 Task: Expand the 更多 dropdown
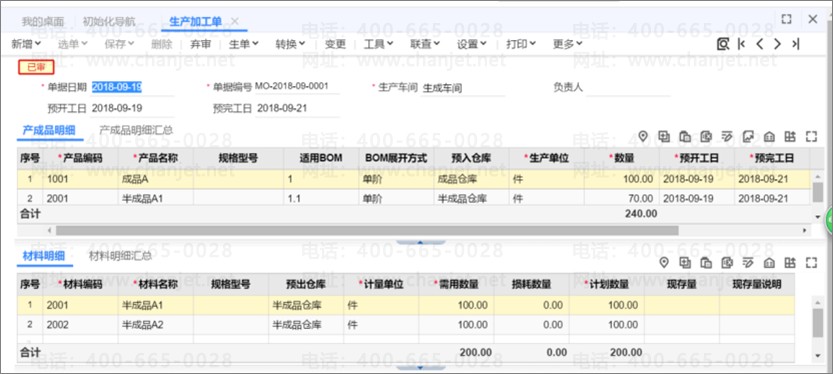click(567, 44)
